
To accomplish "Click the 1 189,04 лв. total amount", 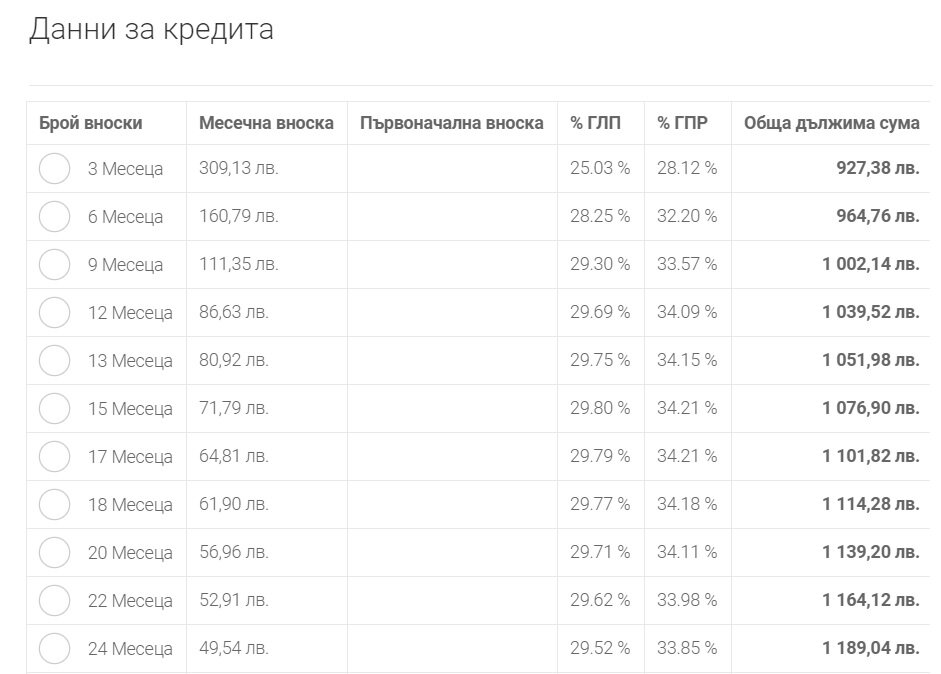I will coord(871,648).
